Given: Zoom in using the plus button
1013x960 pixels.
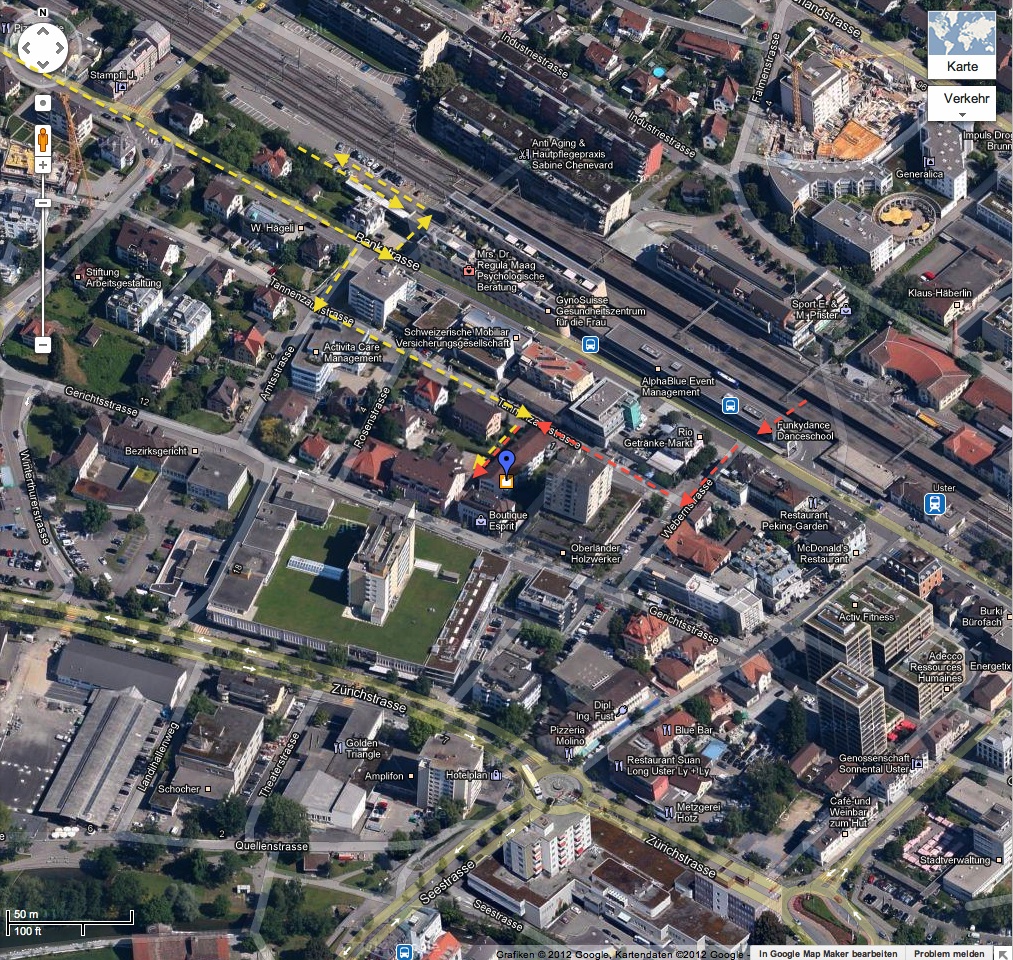Looking at the screenshot, I should [43, 164].
